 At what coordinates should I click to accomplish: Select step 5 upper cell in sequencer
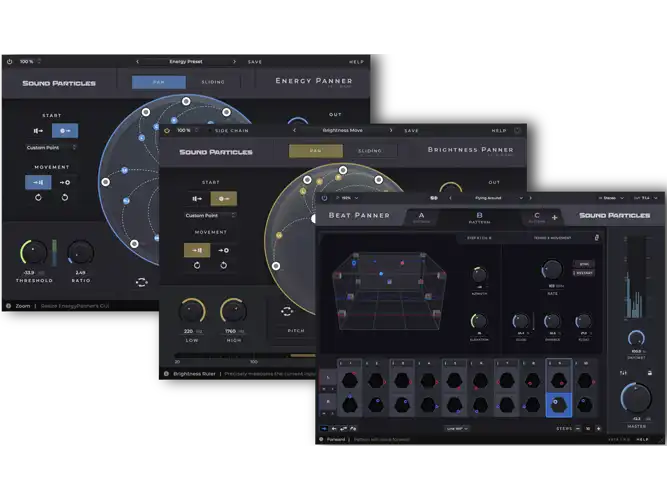click(454, 380)
